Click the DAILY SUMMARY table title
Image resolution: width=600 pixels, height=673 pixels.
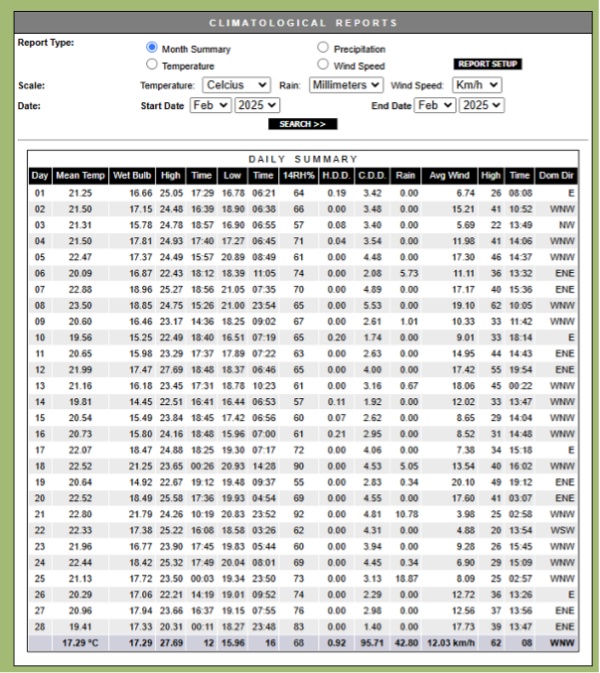(x=303, y=159)
